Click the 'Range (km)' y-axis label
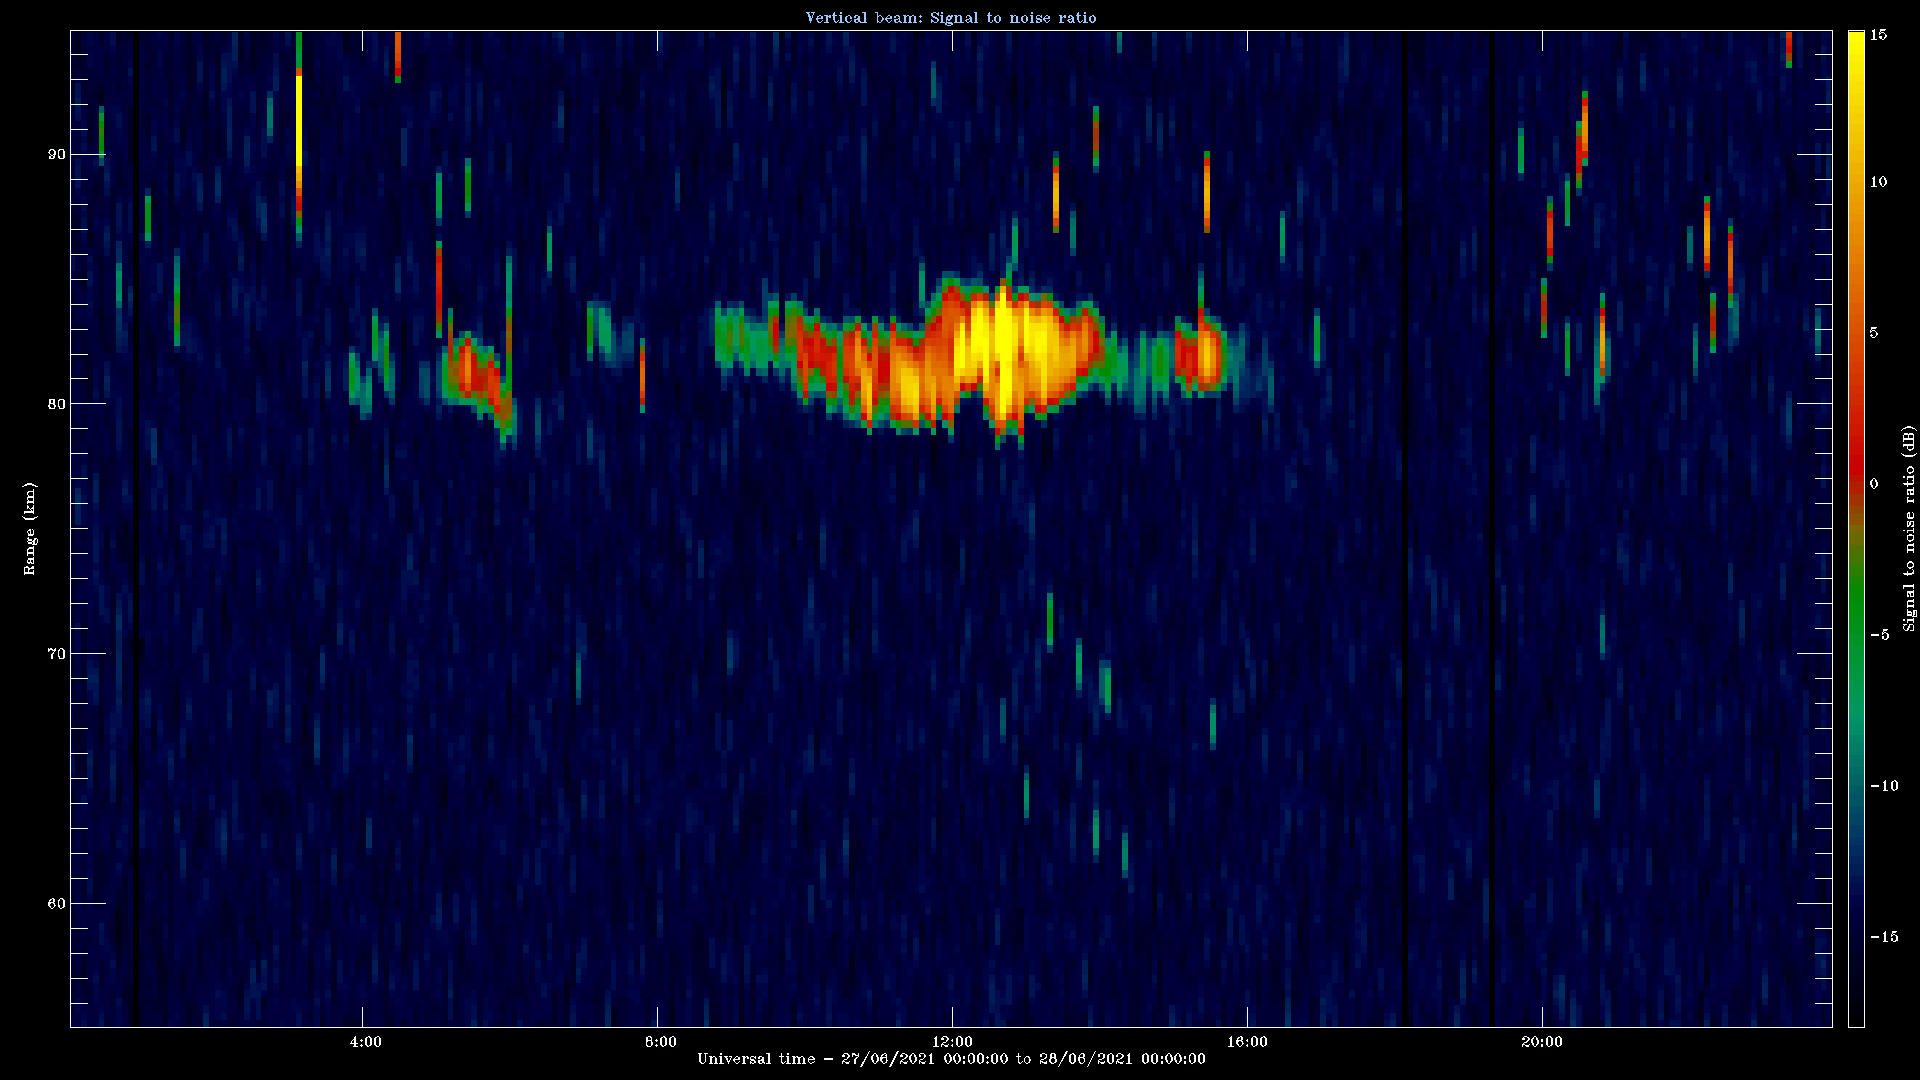Screen dimensions: 1920x1080 (x=30, y=528)
